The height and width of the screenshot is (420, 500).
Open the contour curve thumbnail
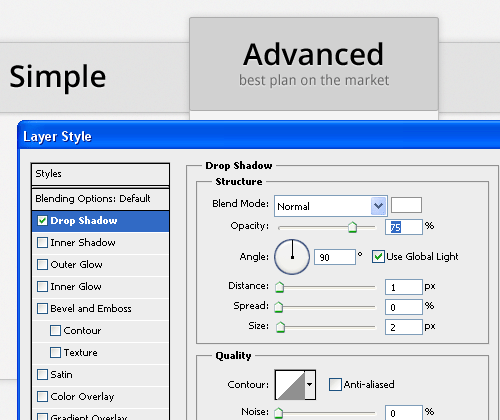(290, 385)
